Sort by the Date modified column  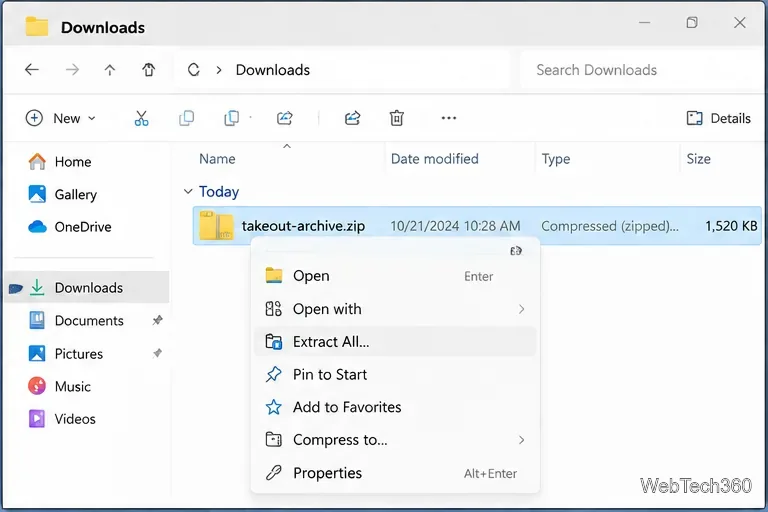pyautogui.click(x=434, y=159)
